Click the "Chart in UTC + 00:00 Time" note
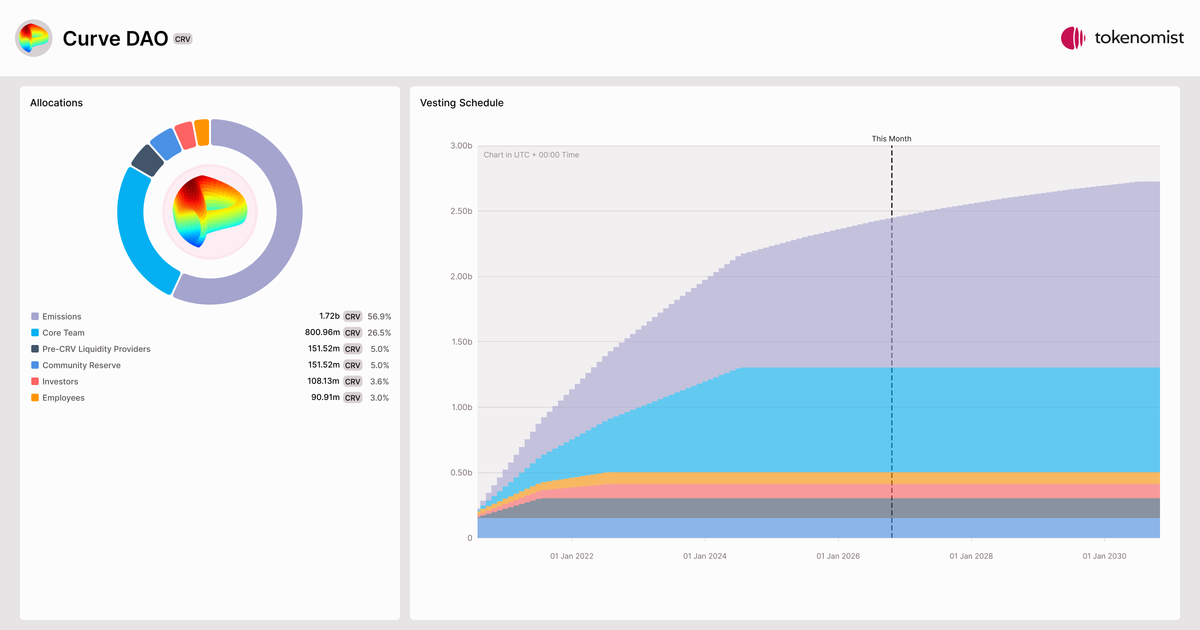 531,155
